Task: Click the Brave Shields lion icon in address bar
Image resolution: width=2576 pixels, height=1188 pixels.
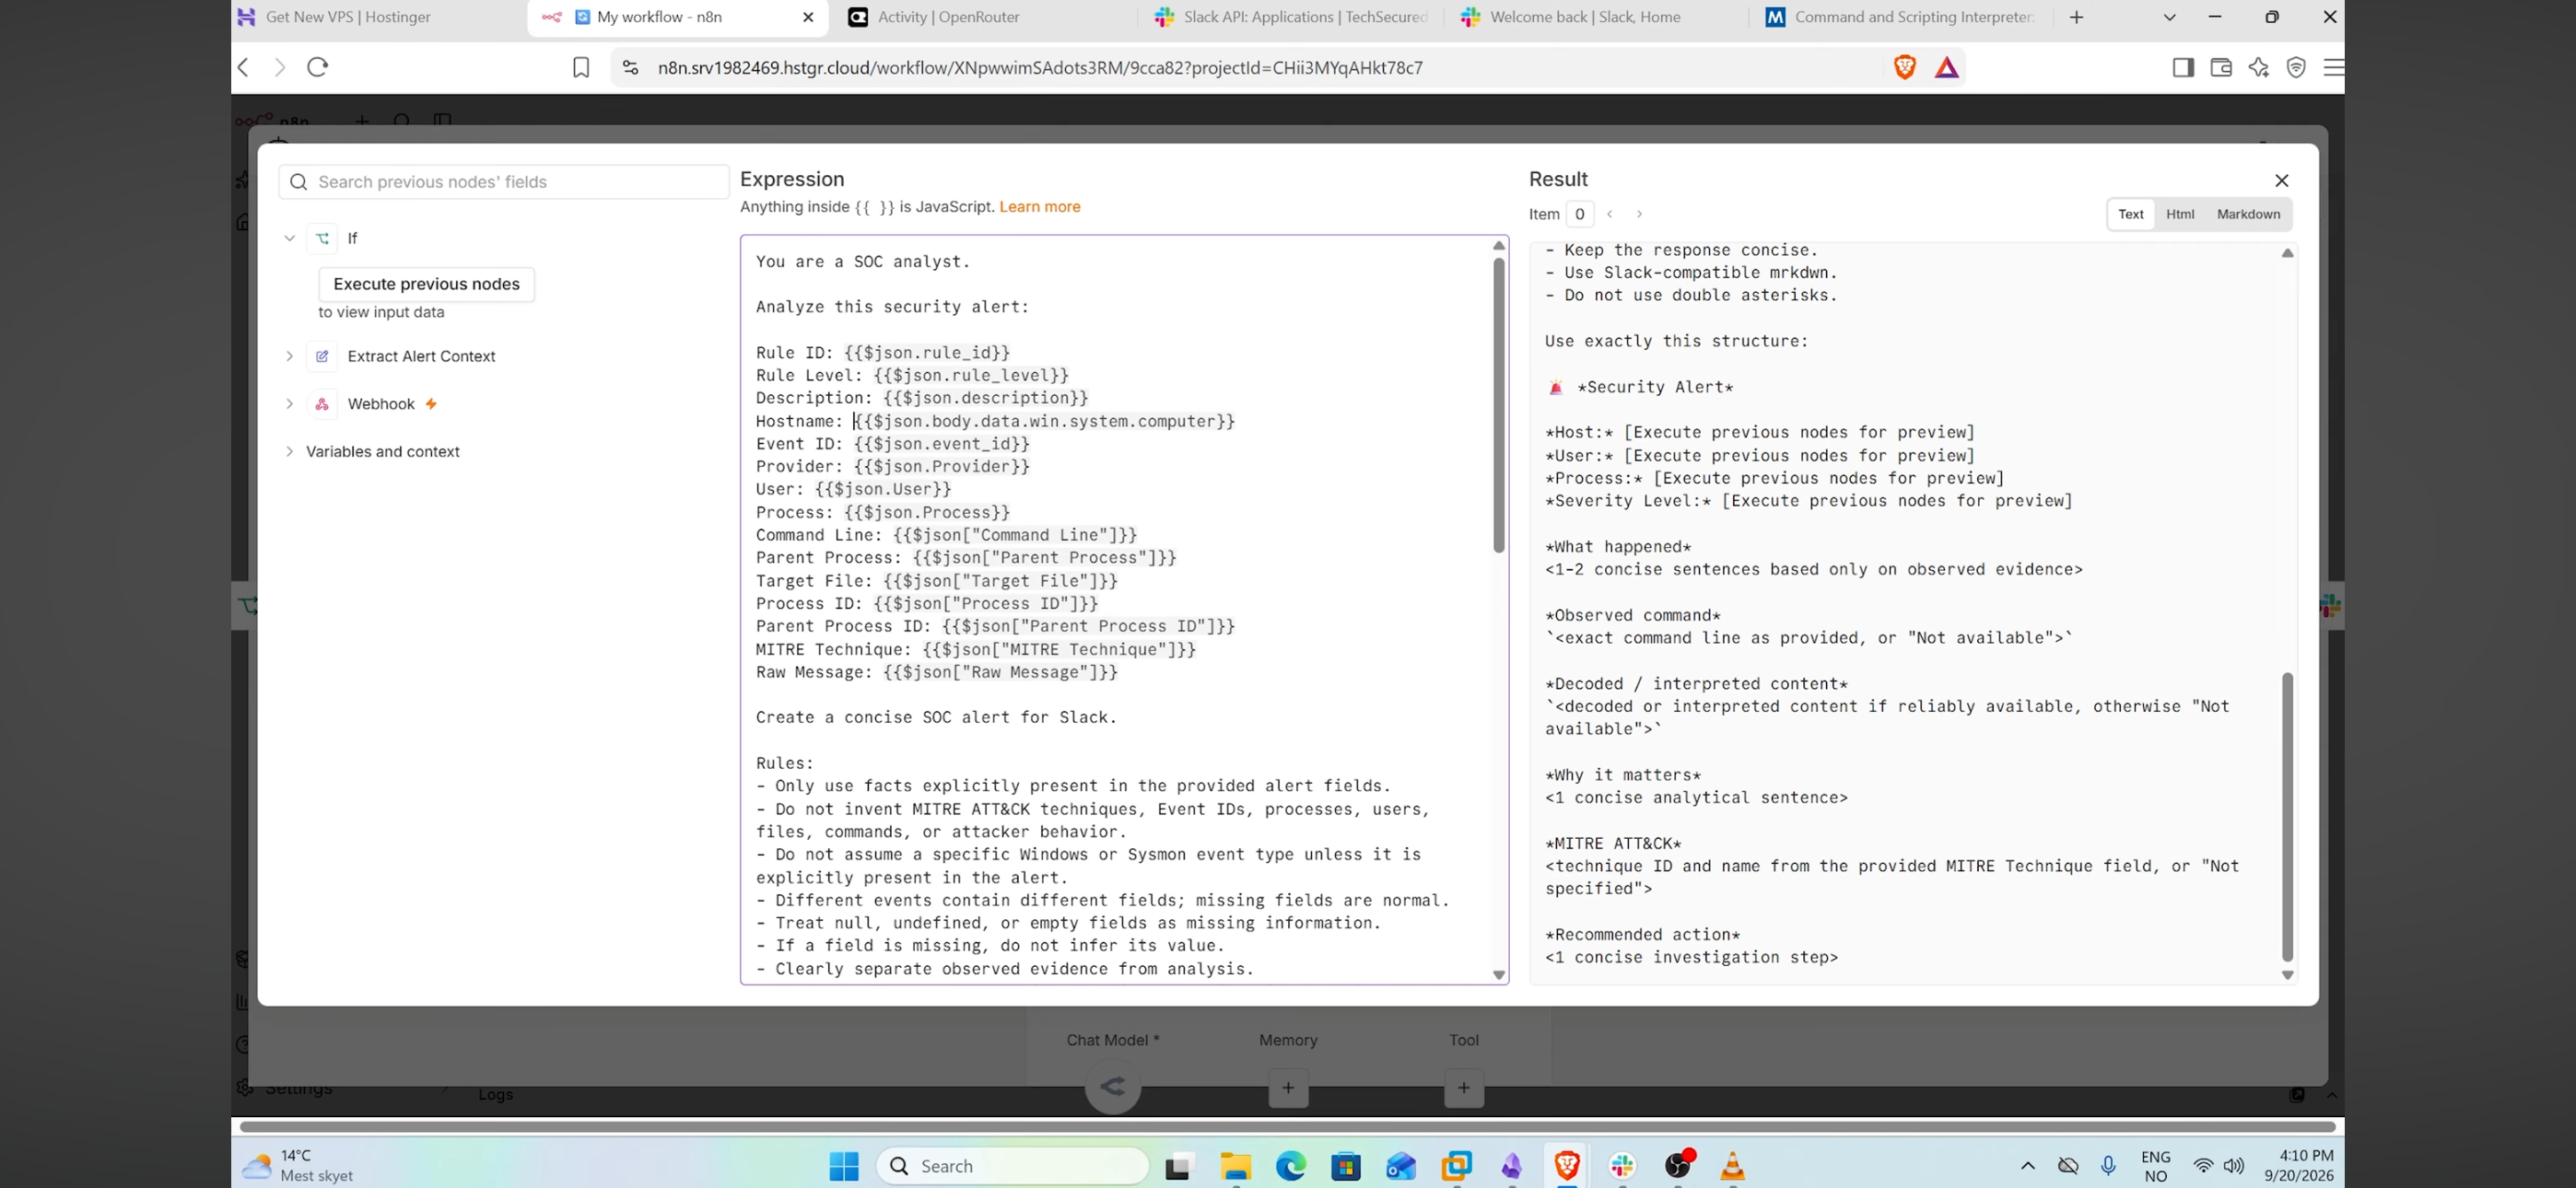Action: (1904, 67)
